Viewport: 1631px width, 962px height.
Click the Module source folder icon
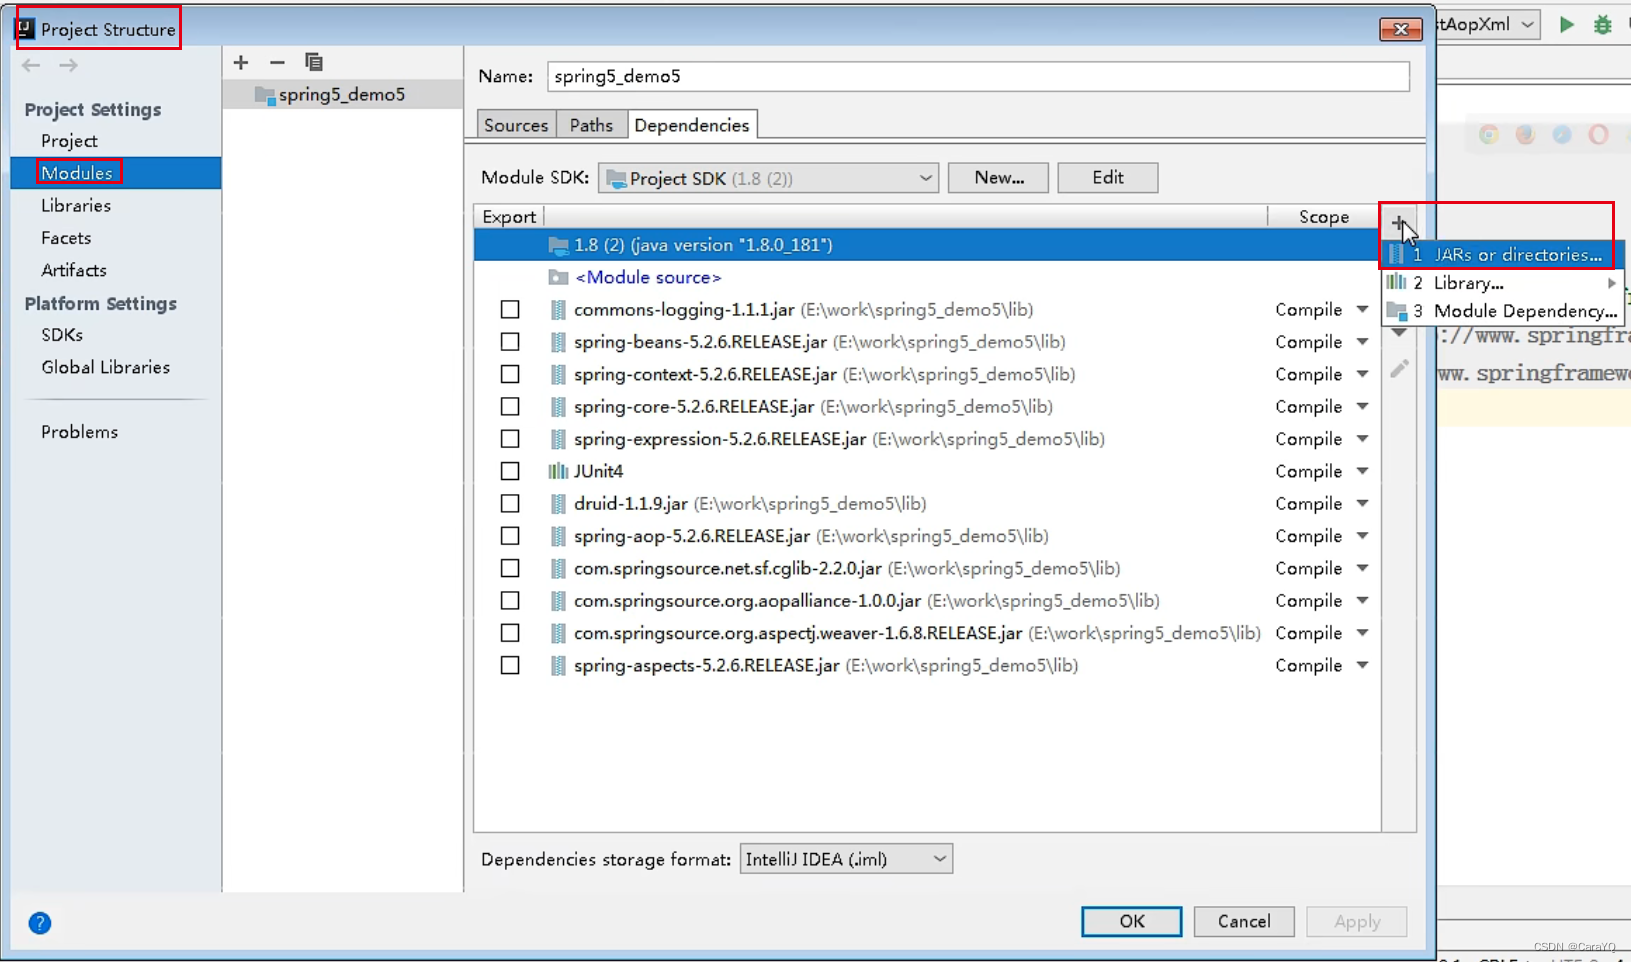click(x=558, y=277)
